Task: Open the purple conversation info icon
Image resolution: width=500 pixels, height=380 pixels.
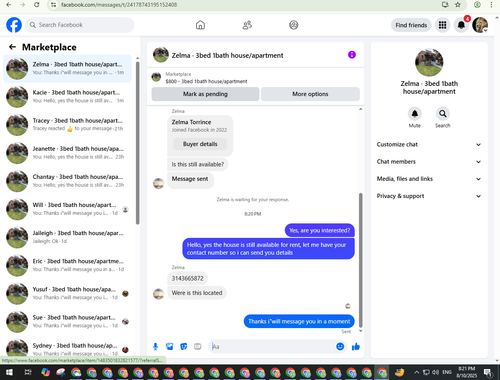Action: coord(352,55)
